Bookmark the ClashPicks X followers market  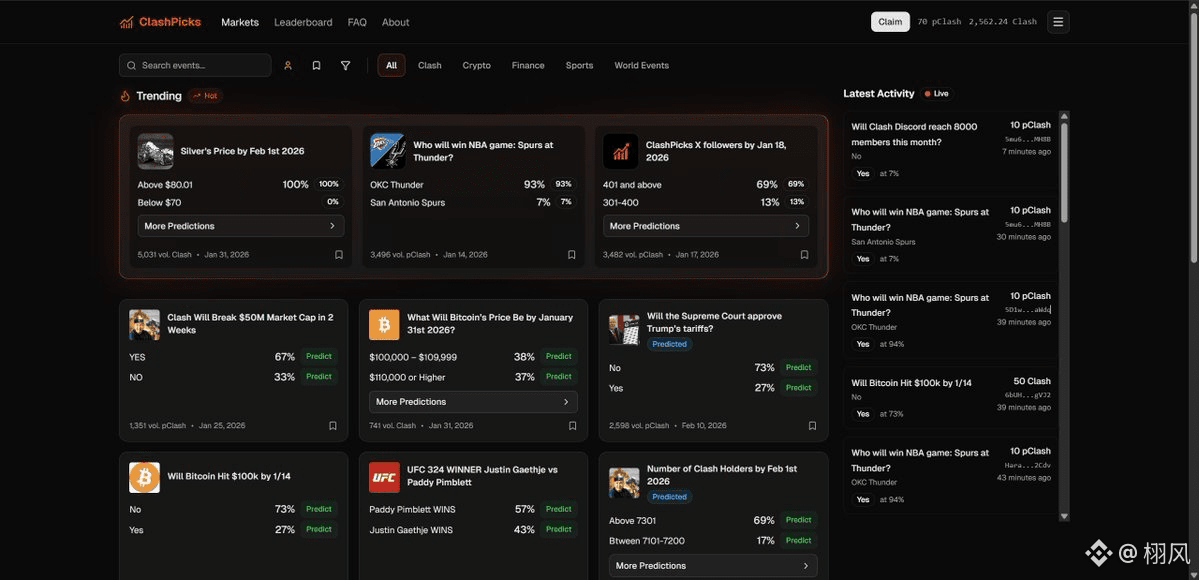tap(804, 255)
